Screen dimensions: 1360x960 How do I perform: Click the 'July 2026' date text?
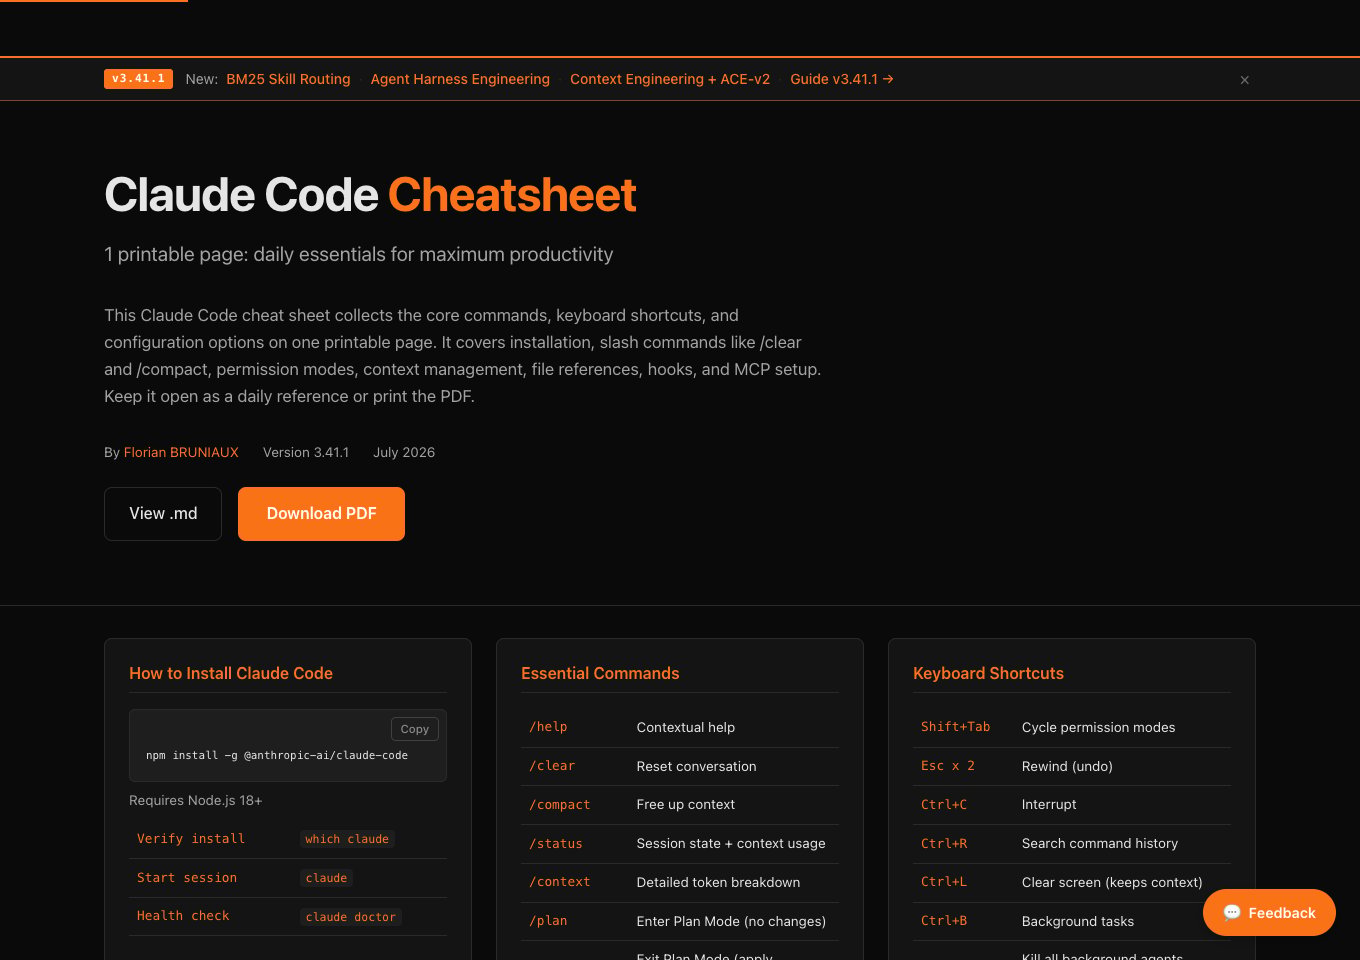(404, 452)
